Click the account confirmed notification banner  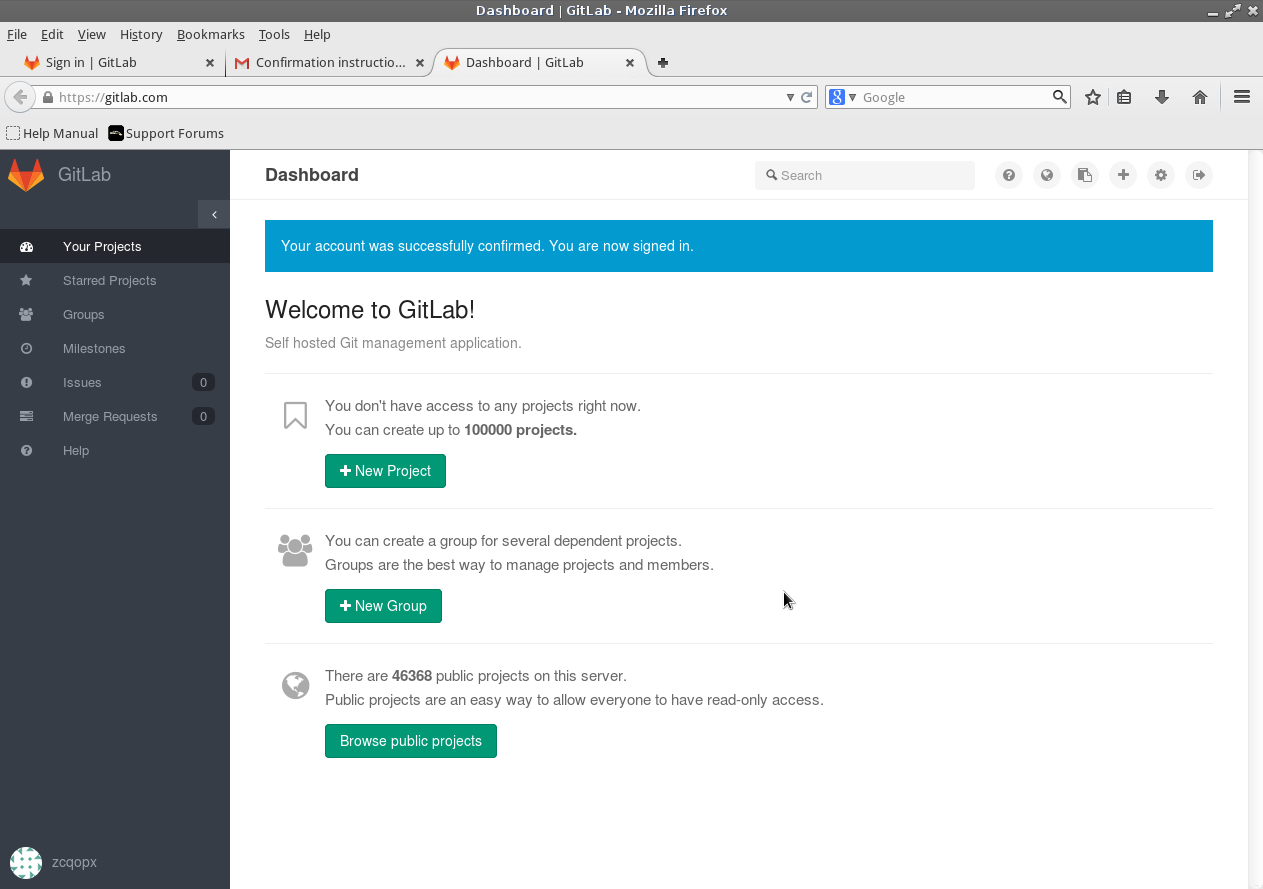click(739, 246)
